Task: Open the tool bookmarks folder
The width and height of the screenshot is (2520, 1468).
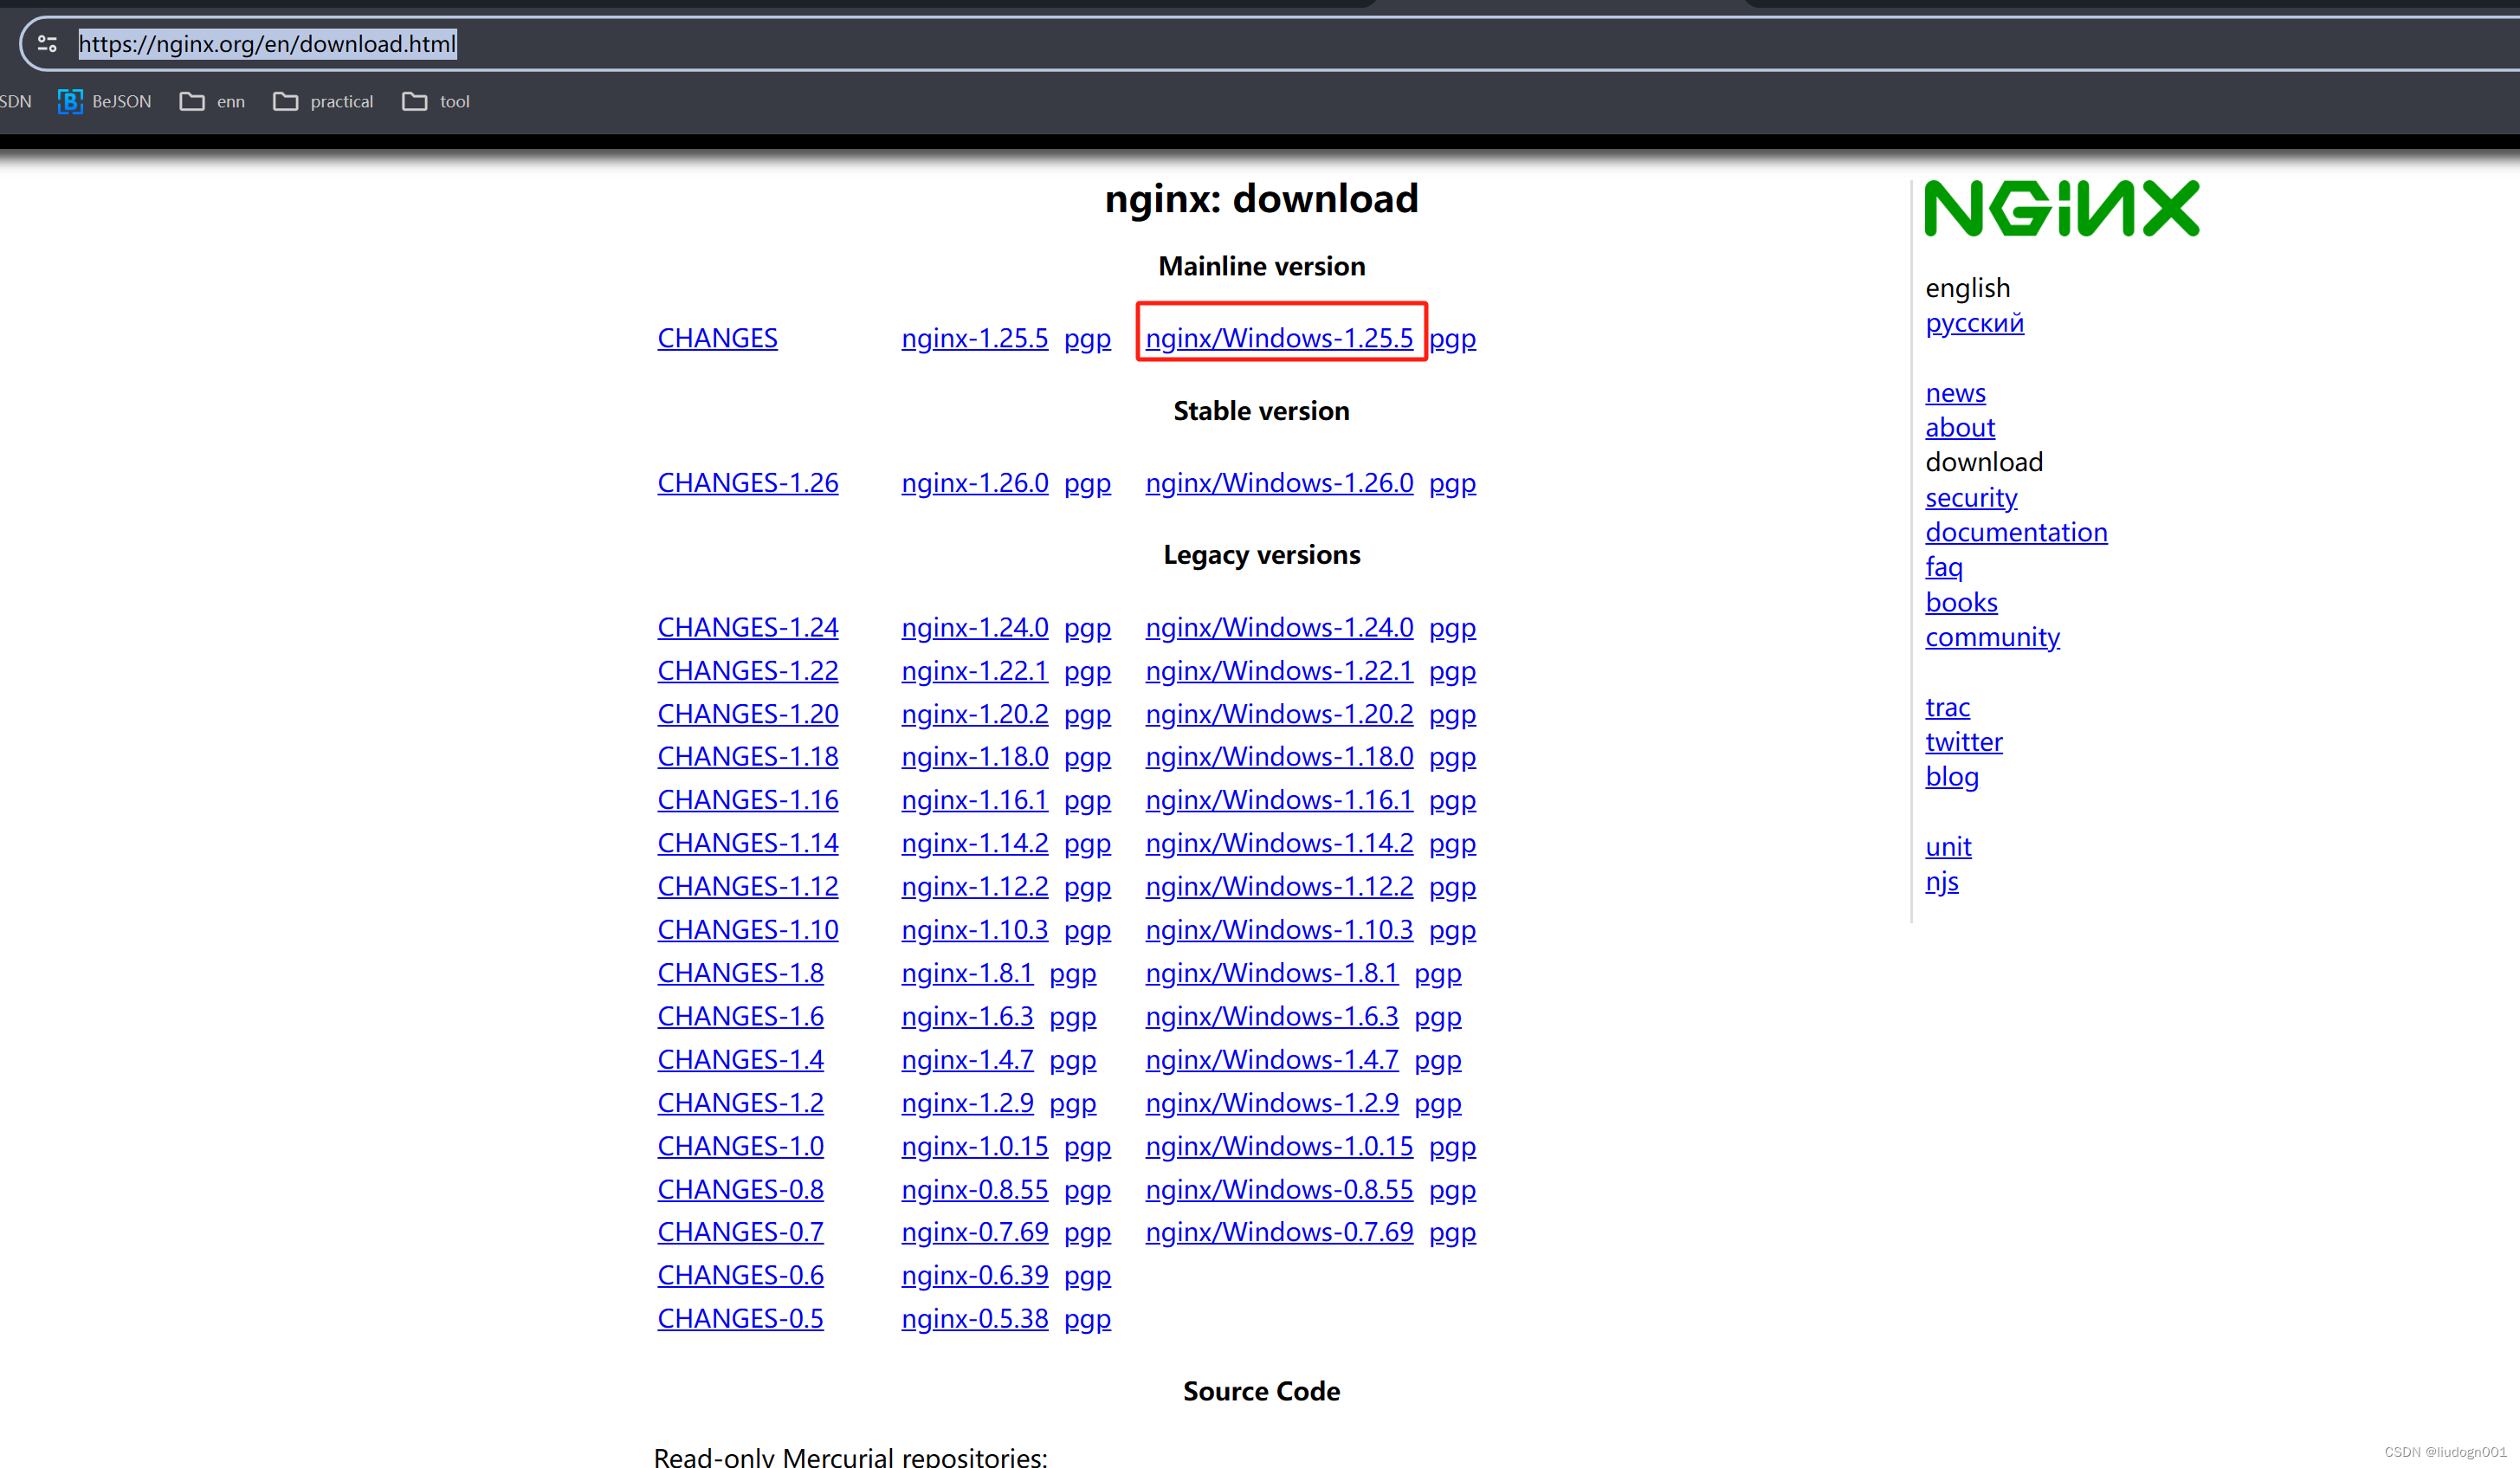Action: tap(435, 101)
